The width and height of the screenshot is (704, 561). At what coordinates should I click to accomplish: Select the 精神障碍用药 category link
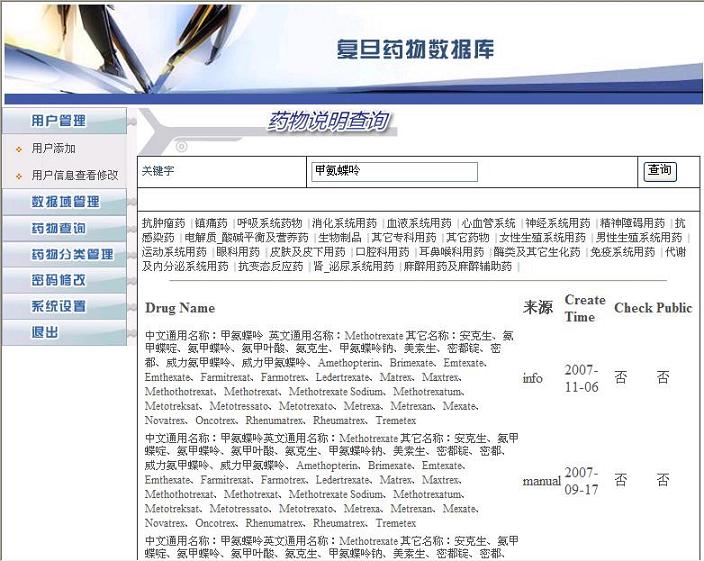632,223
